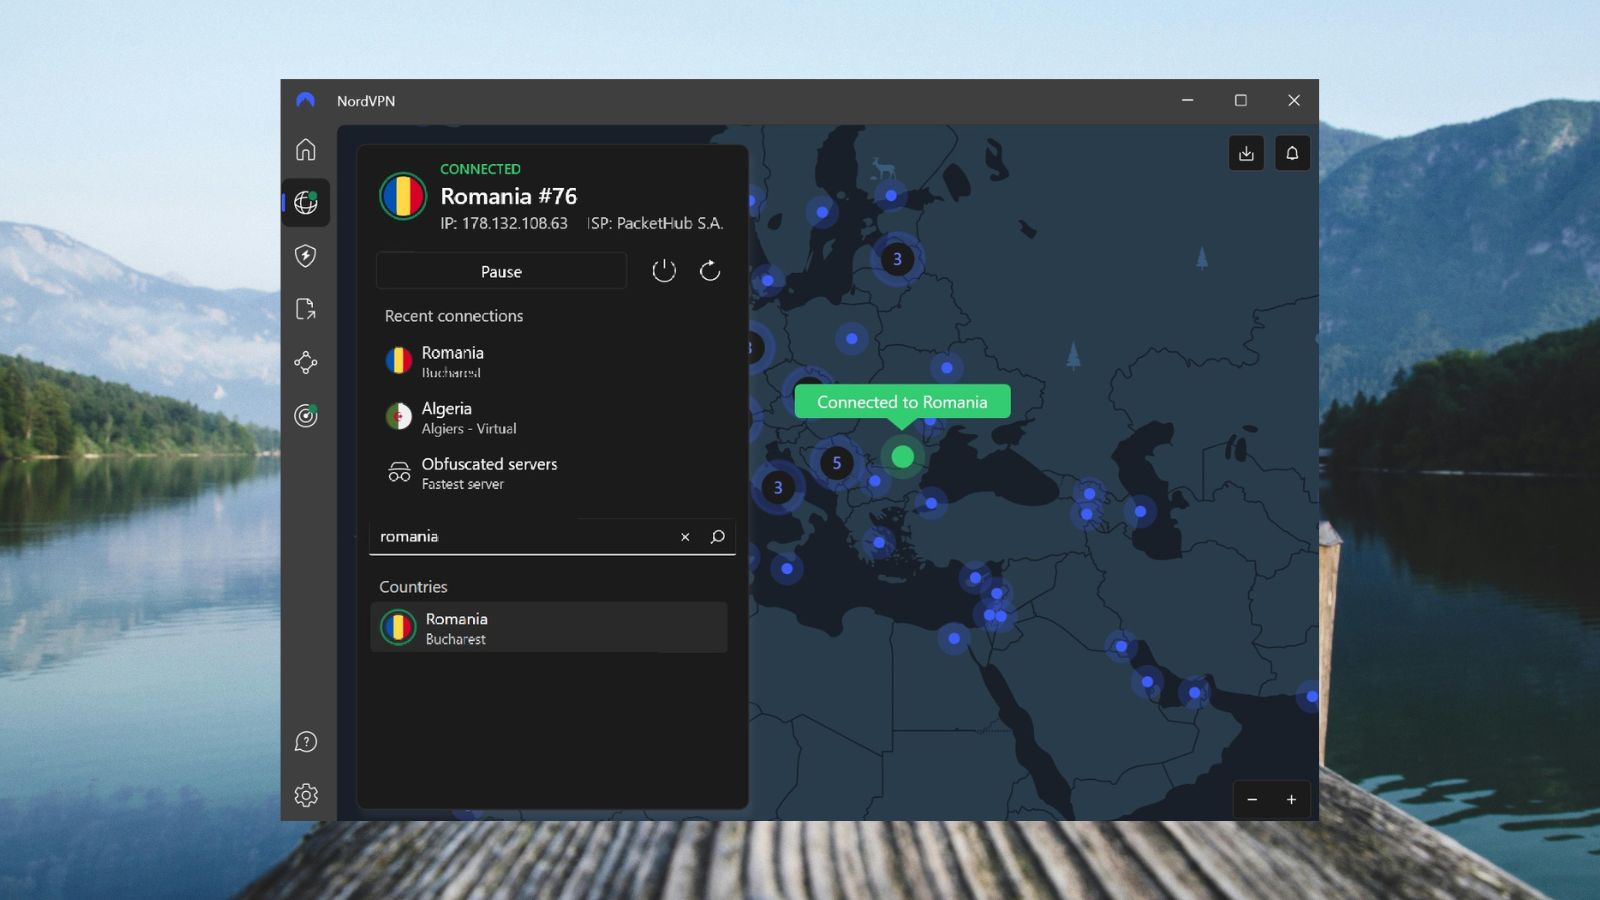The image size is (1600, 900).
Task: Run search with the magnifier icon
Action: (x=717, y=537)
